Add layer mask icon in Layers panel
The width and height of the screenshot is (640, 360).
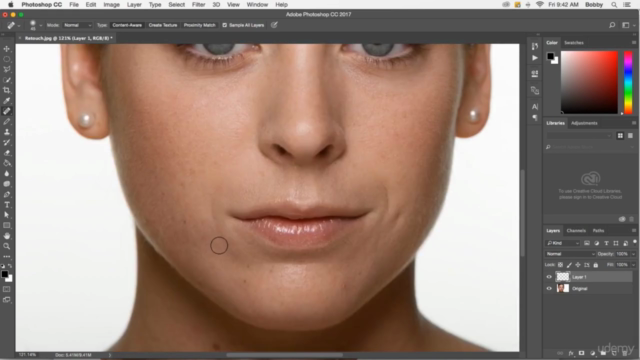582,353
